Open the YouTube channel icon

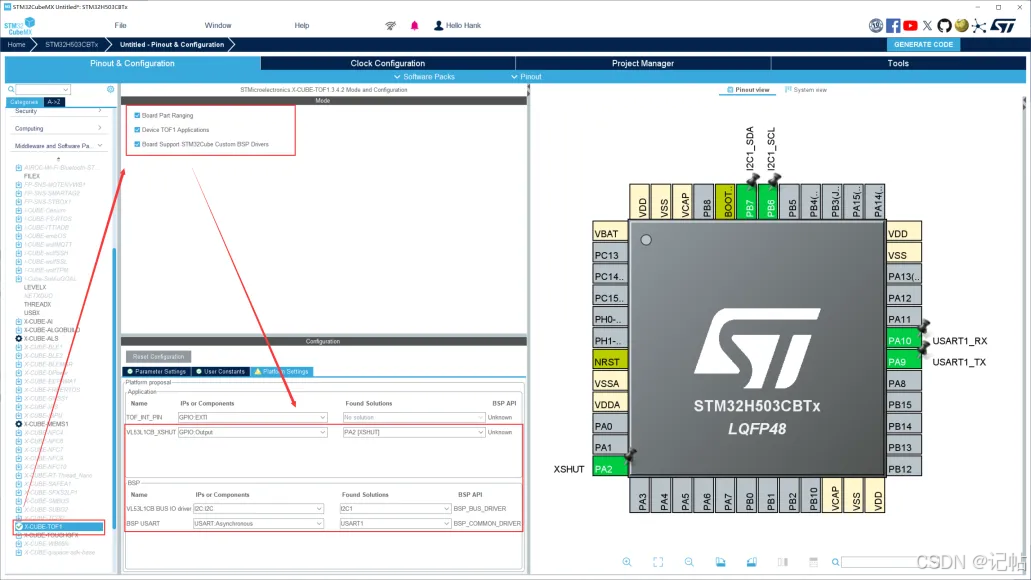point(910,26)
